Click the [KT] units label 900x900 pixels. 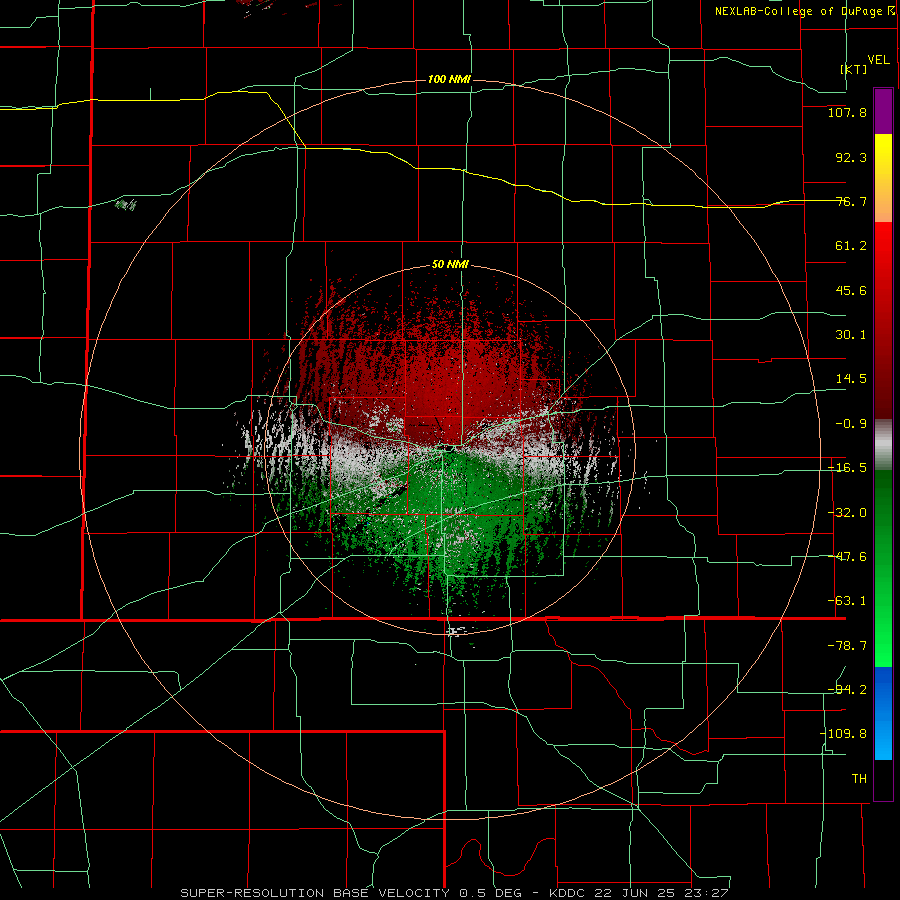854,69
